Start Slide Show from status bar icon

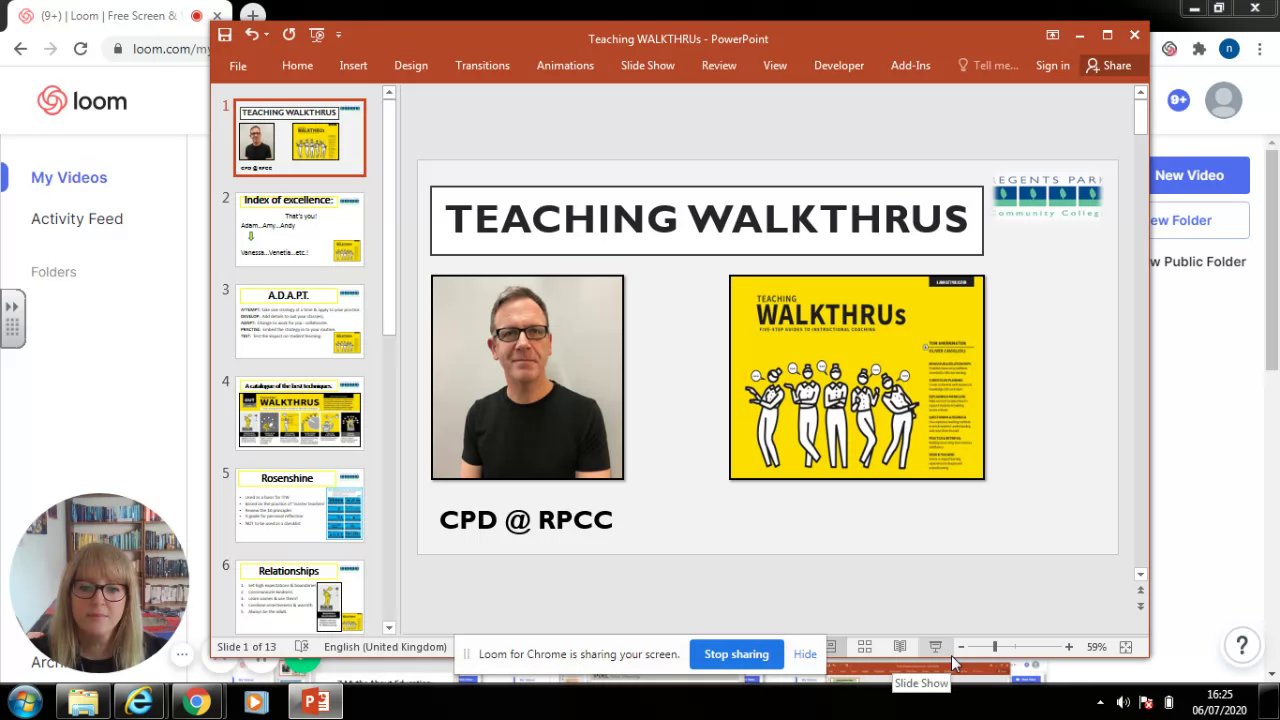click(935, 647)
